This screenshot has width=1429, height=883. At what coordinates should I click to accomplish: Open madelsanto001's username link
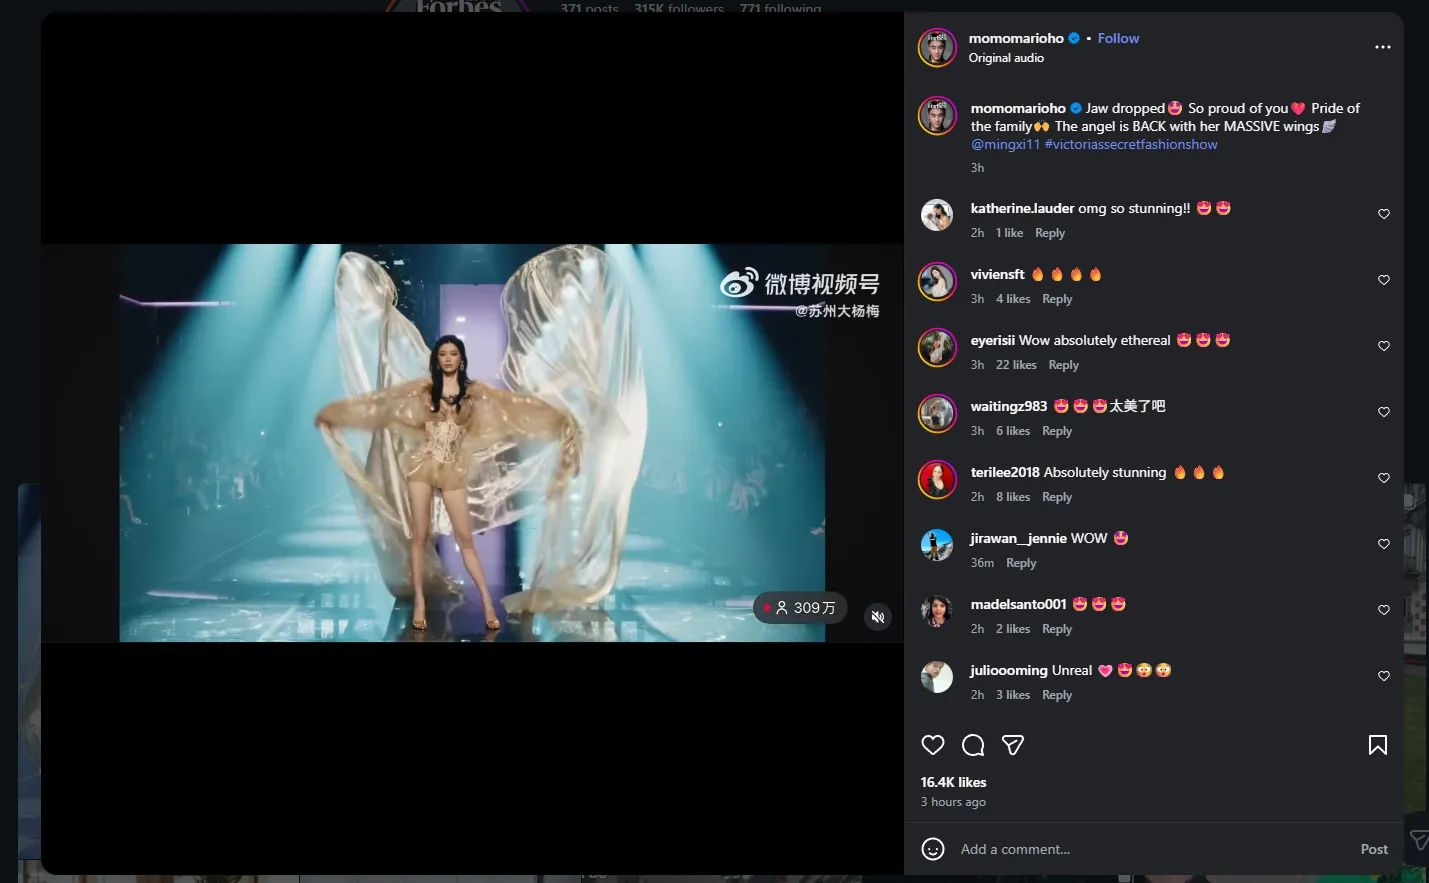coord(1018,604)
